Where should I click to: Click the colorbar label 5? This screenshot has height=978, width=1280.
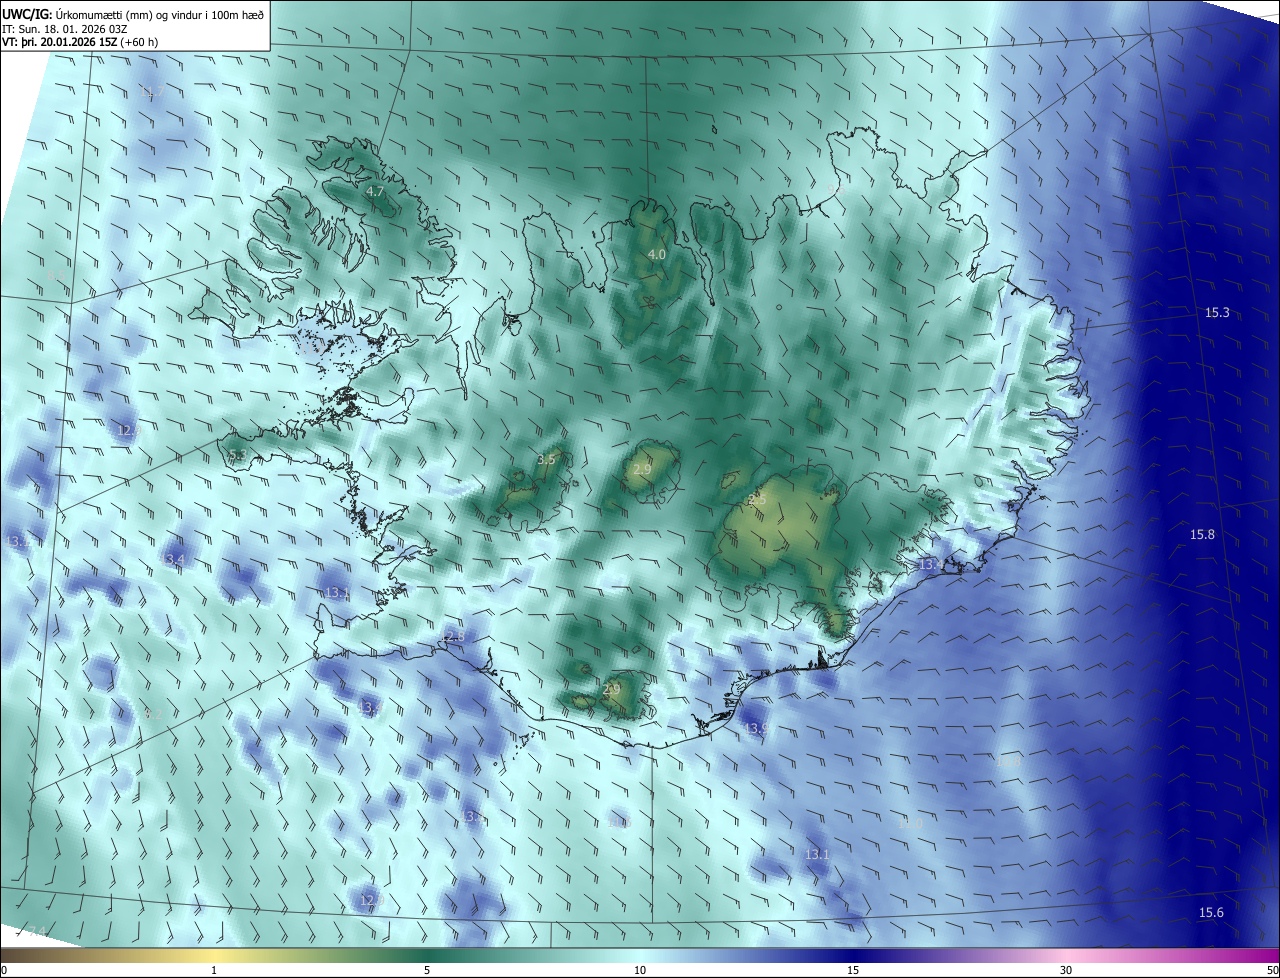coord(427,970)
